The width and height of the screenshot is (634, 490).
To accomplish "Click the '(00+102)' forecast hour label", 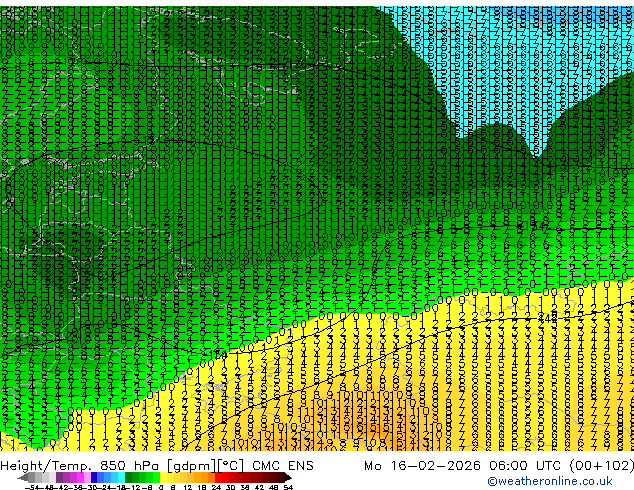I will pyautogui.click(x=601, y=466).
